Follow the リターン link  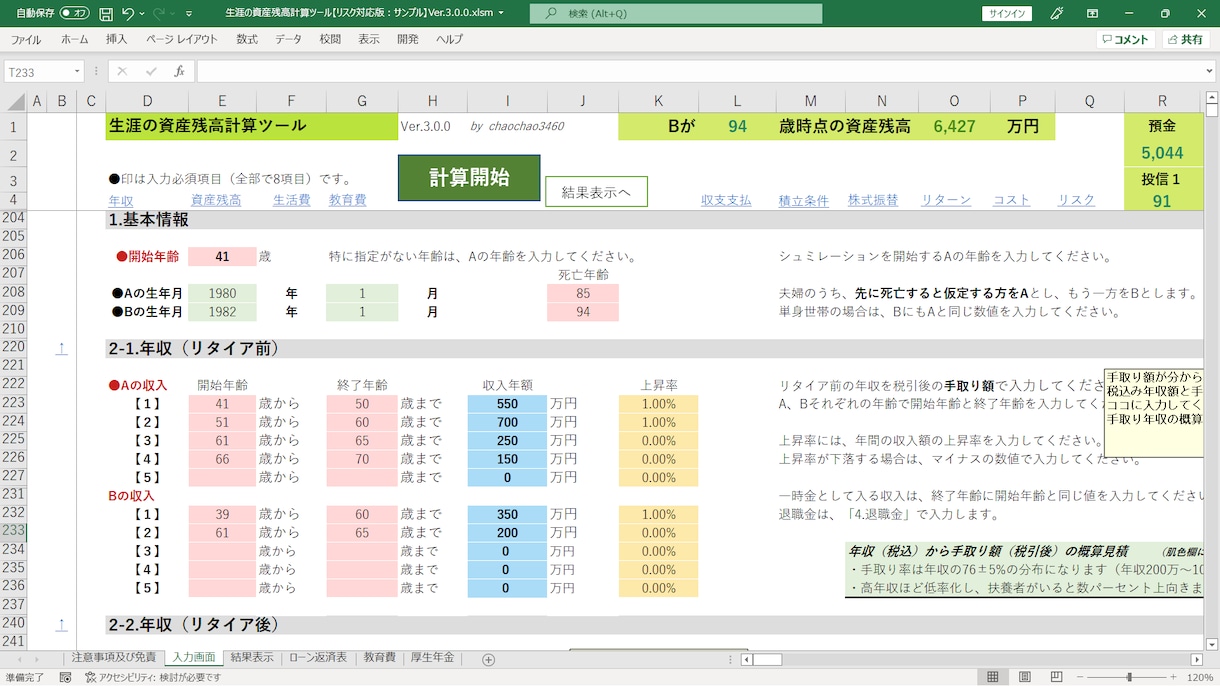click(x=945, y=200)
